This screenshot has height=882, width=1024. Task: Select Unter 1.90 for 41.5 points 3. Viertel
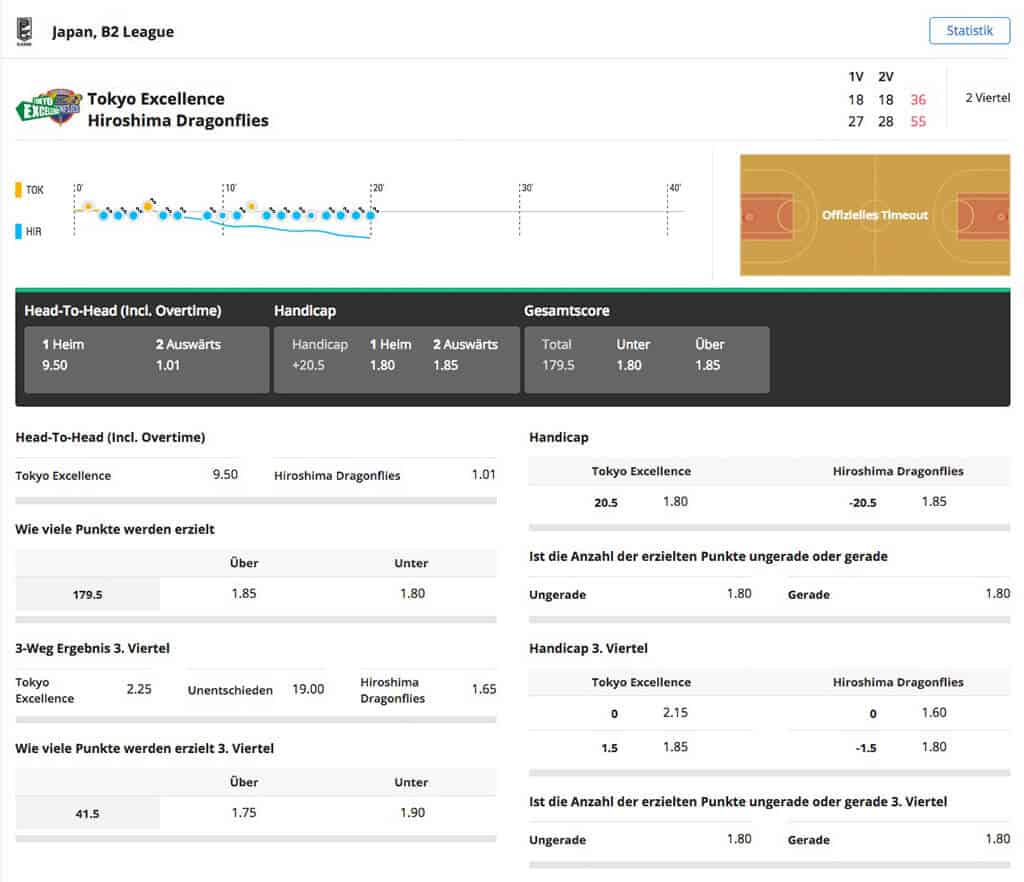[412, 813]
